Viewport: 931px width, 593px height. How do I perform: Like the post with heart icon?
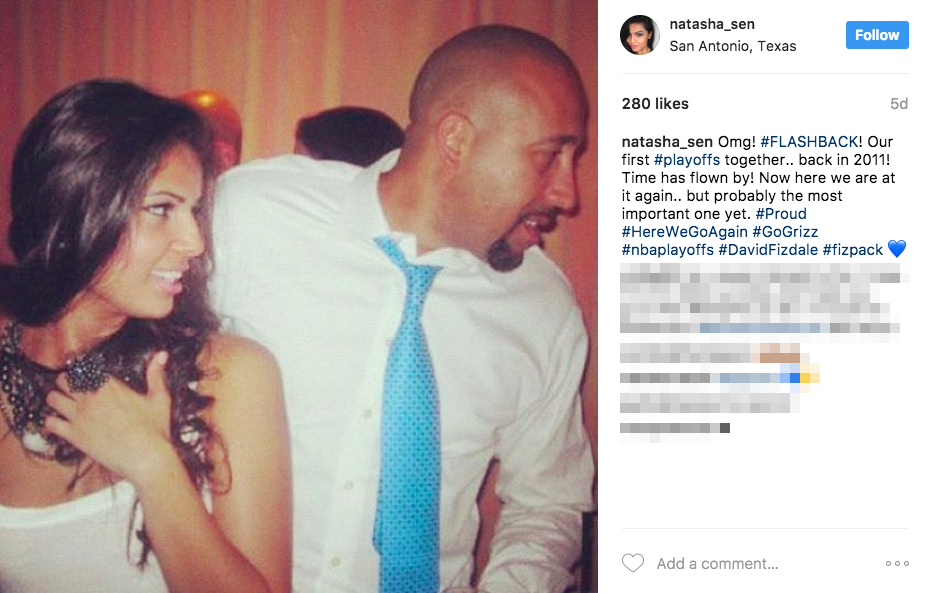pyautogui.click(x=632, y=563)
